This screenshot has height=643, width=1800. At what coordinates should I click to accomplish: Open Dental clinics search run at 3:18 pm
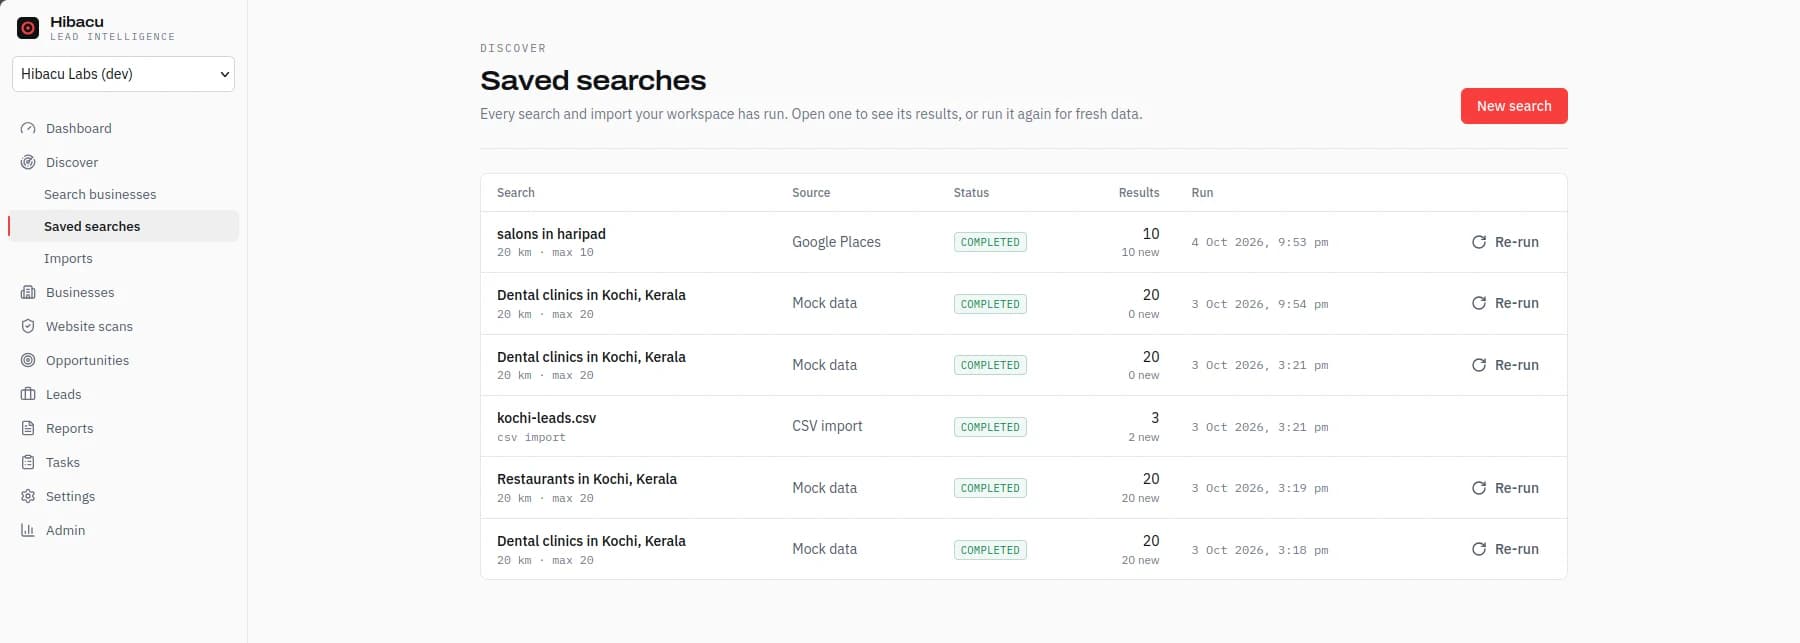[x=591, y=541]
